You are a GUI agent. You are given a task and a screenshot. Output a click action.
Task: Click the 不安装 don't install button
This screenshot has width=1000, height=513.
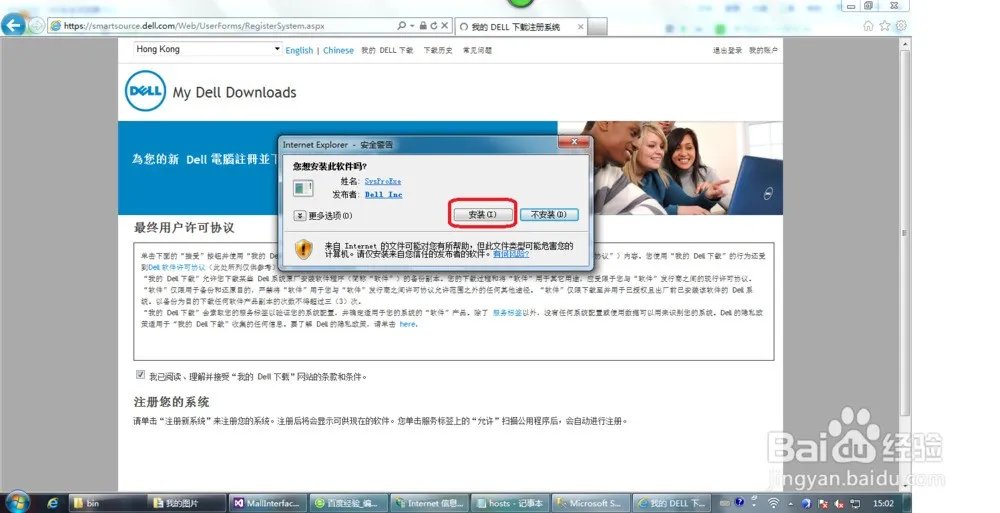(548, 214)
